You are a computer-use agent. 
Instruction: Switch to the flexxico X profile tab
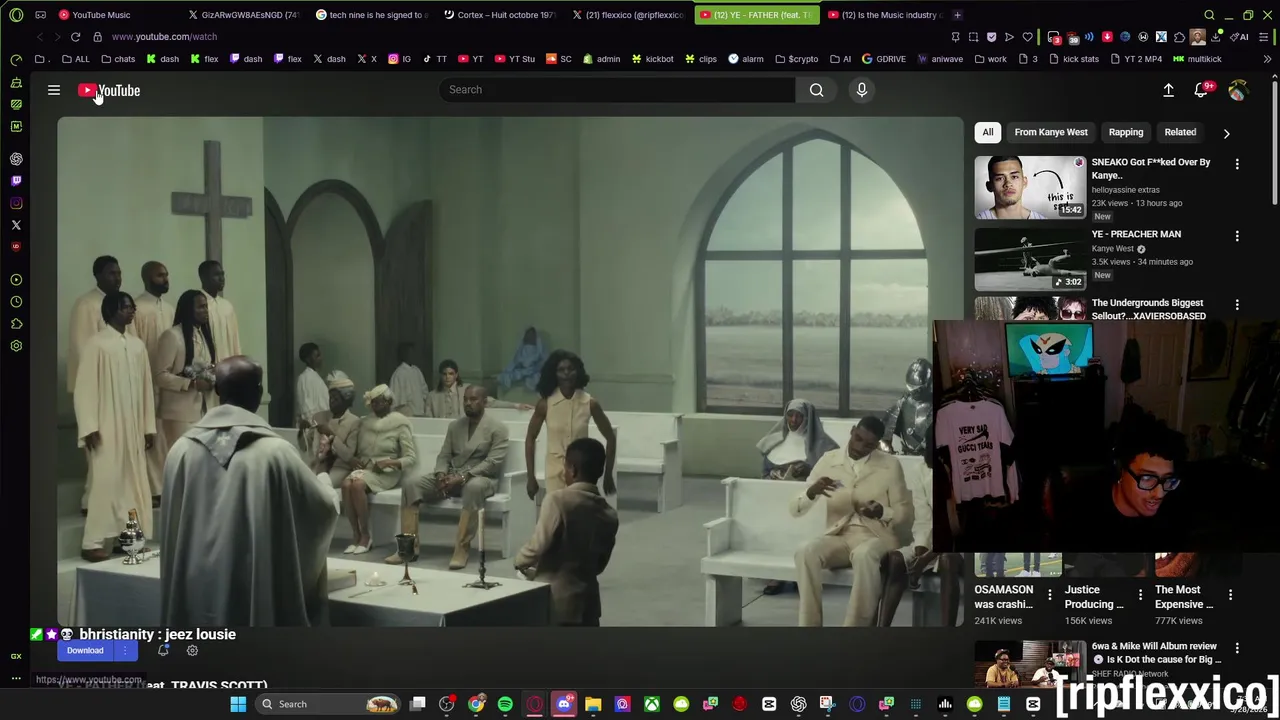tap(628, 15)
